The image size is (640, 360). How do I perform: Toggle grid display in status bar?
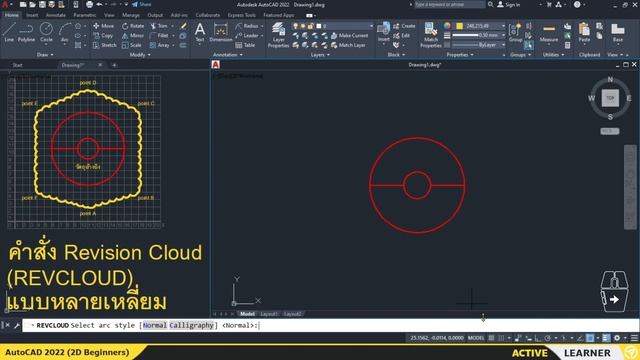[491, 338]
